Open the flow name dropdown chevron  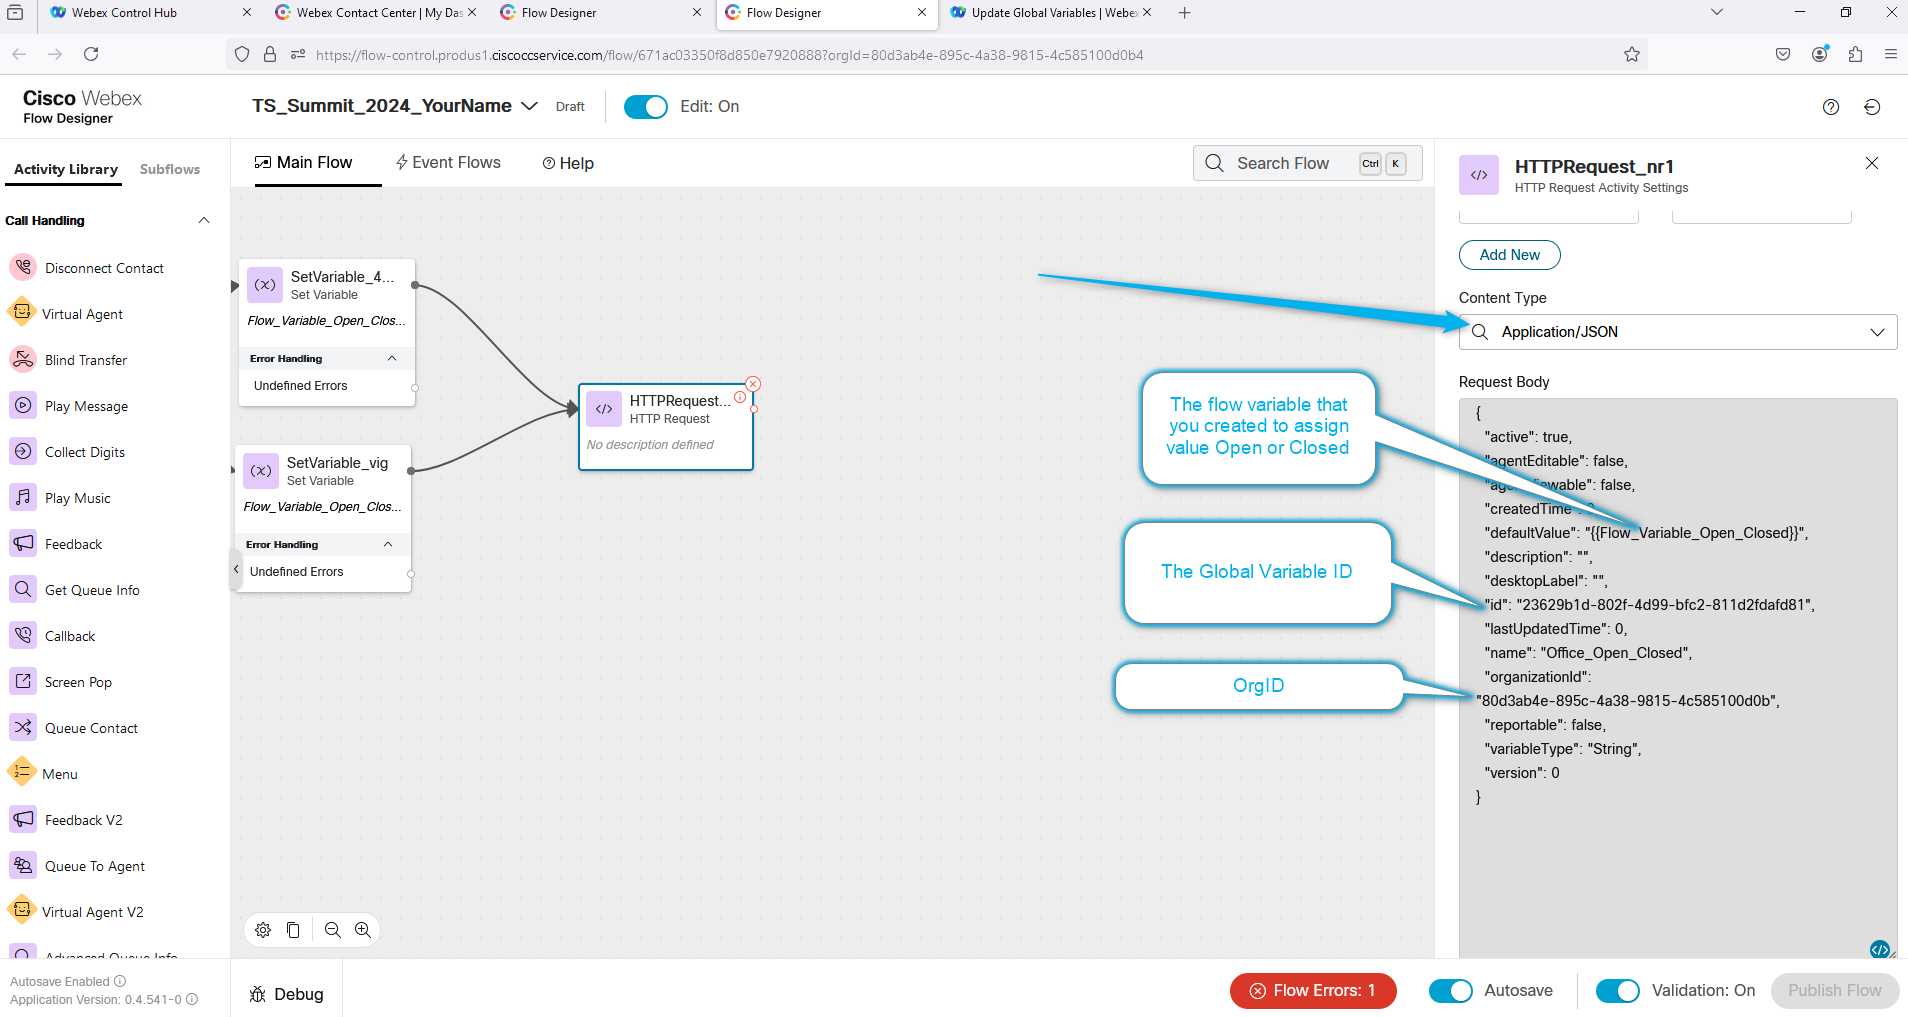530,106
